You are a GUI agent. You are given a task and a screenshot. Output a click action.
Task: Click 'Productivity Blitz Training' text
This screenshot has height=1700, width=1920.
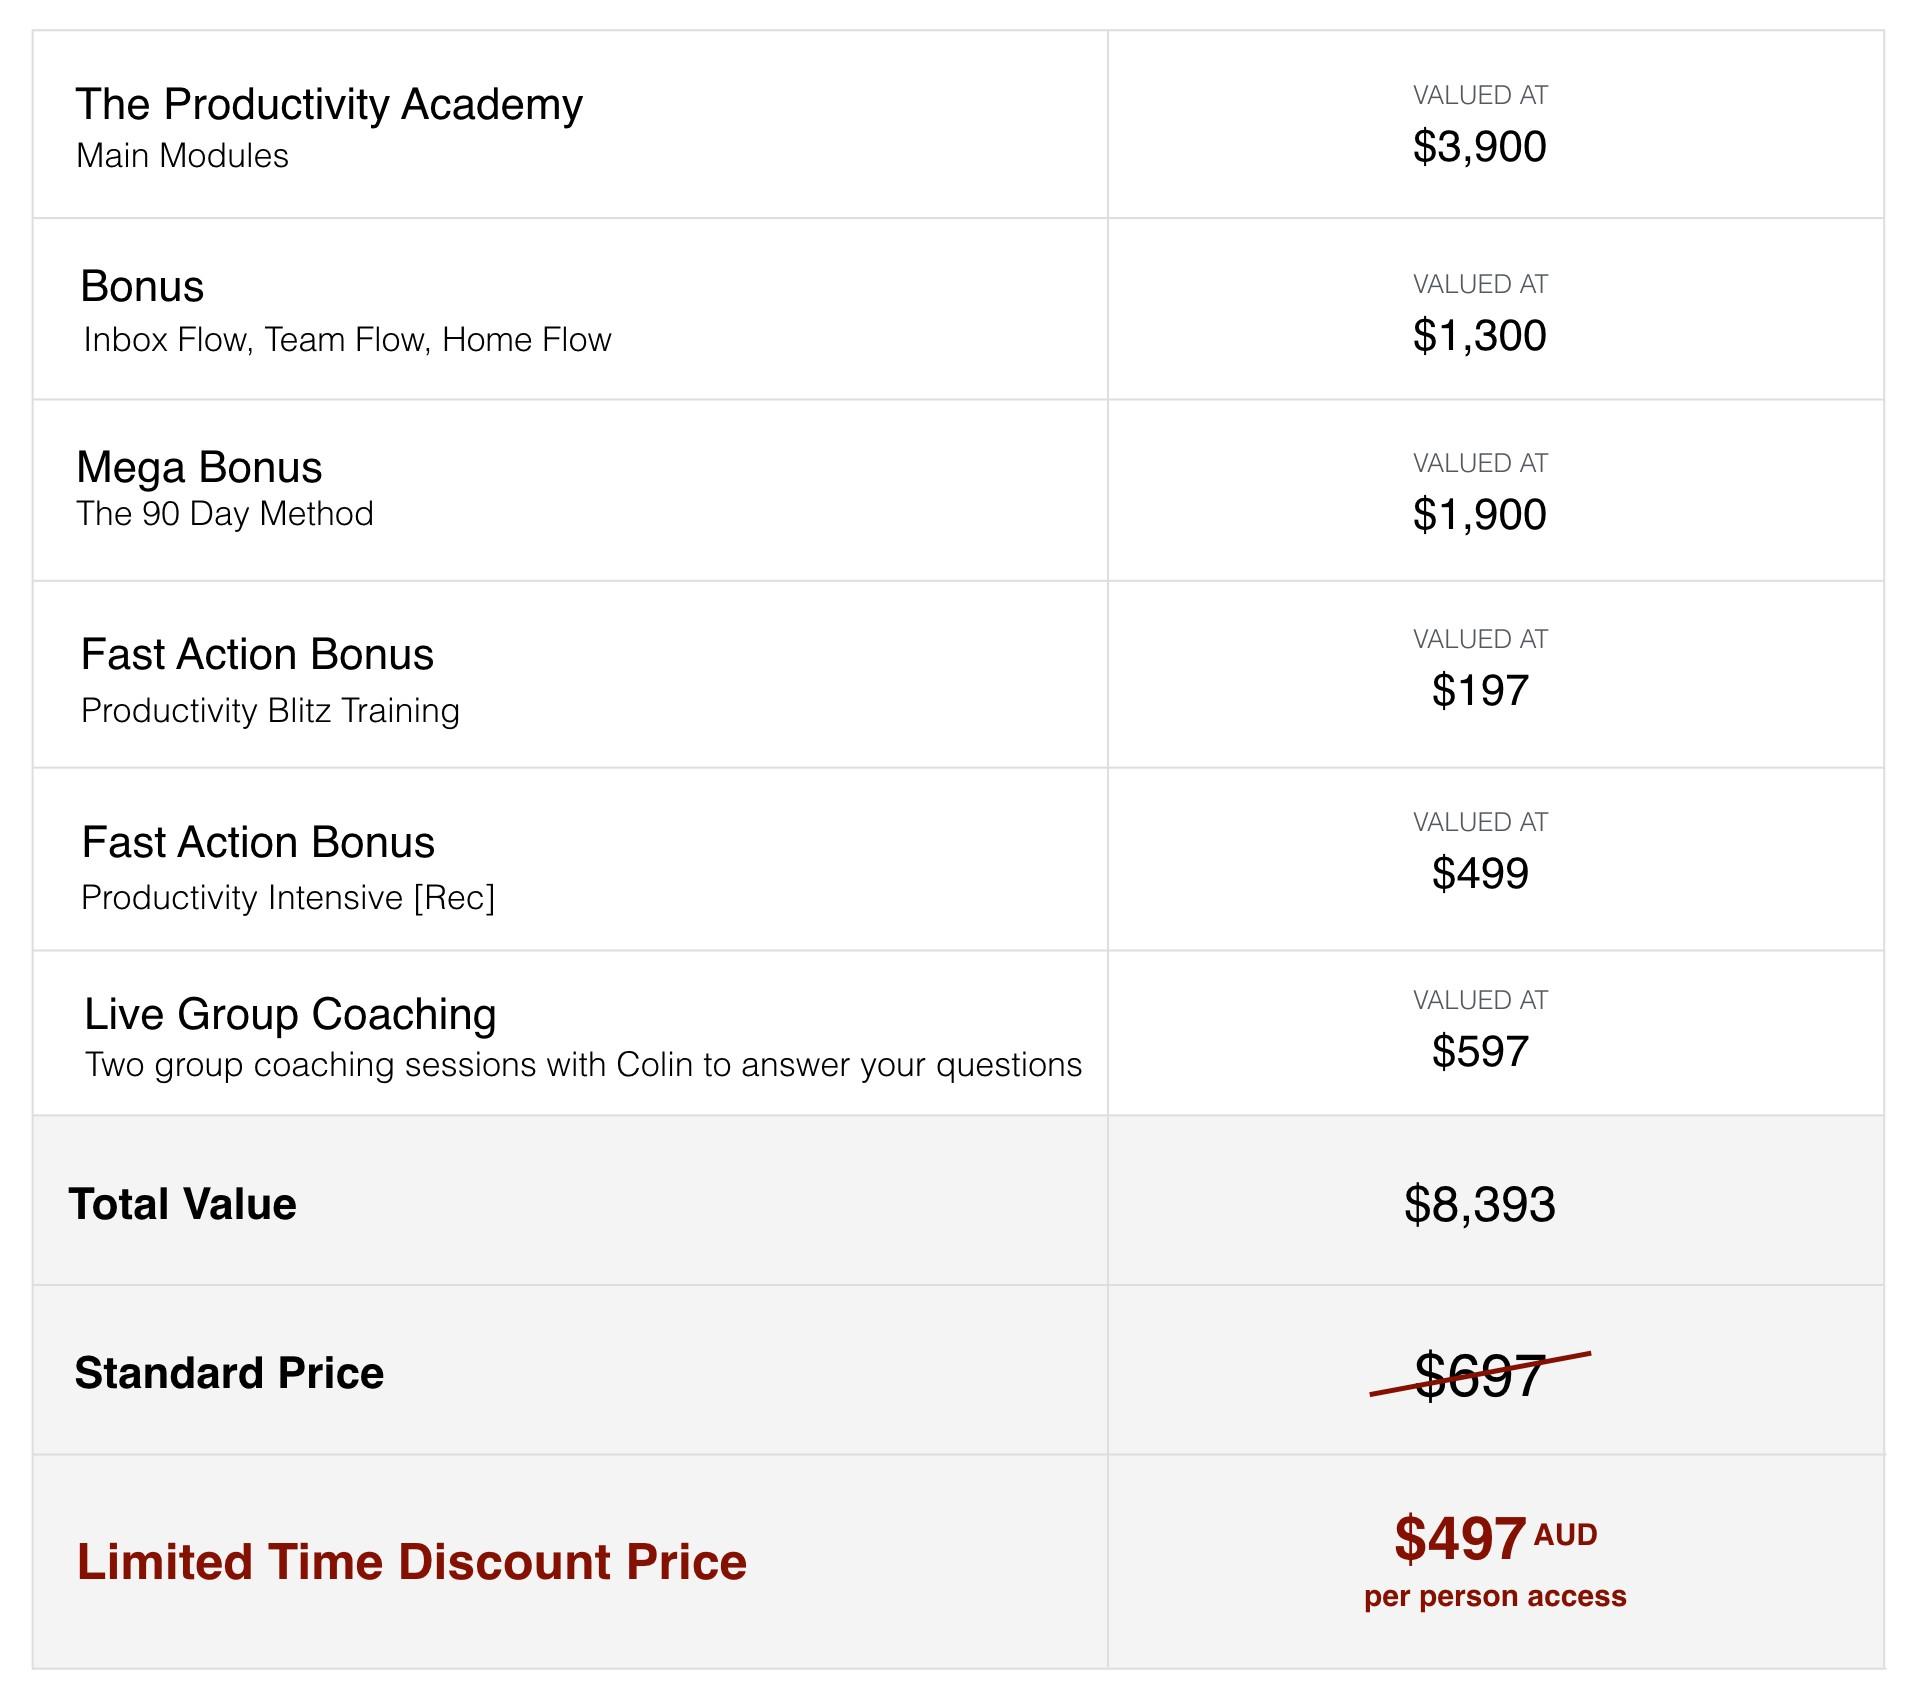(270, 711)
